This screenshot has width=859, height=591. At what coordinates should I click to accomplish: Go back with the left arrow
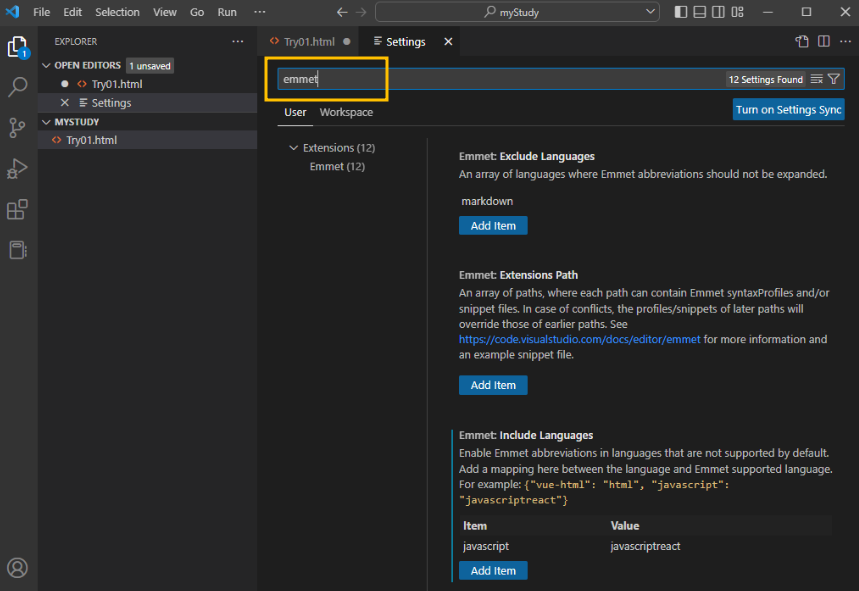click(342, 12)
